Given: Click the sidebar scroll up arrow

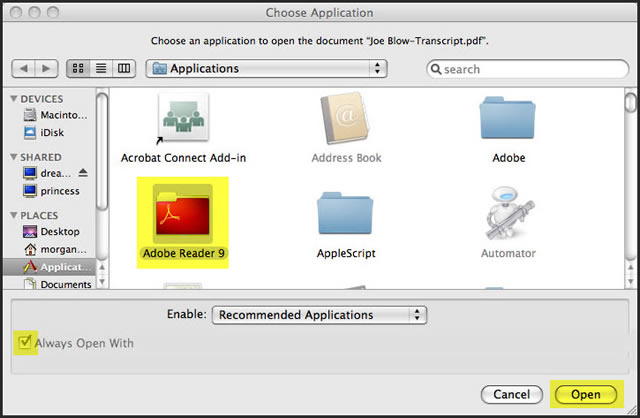Looking at the screenshot, I should (102, 268).
